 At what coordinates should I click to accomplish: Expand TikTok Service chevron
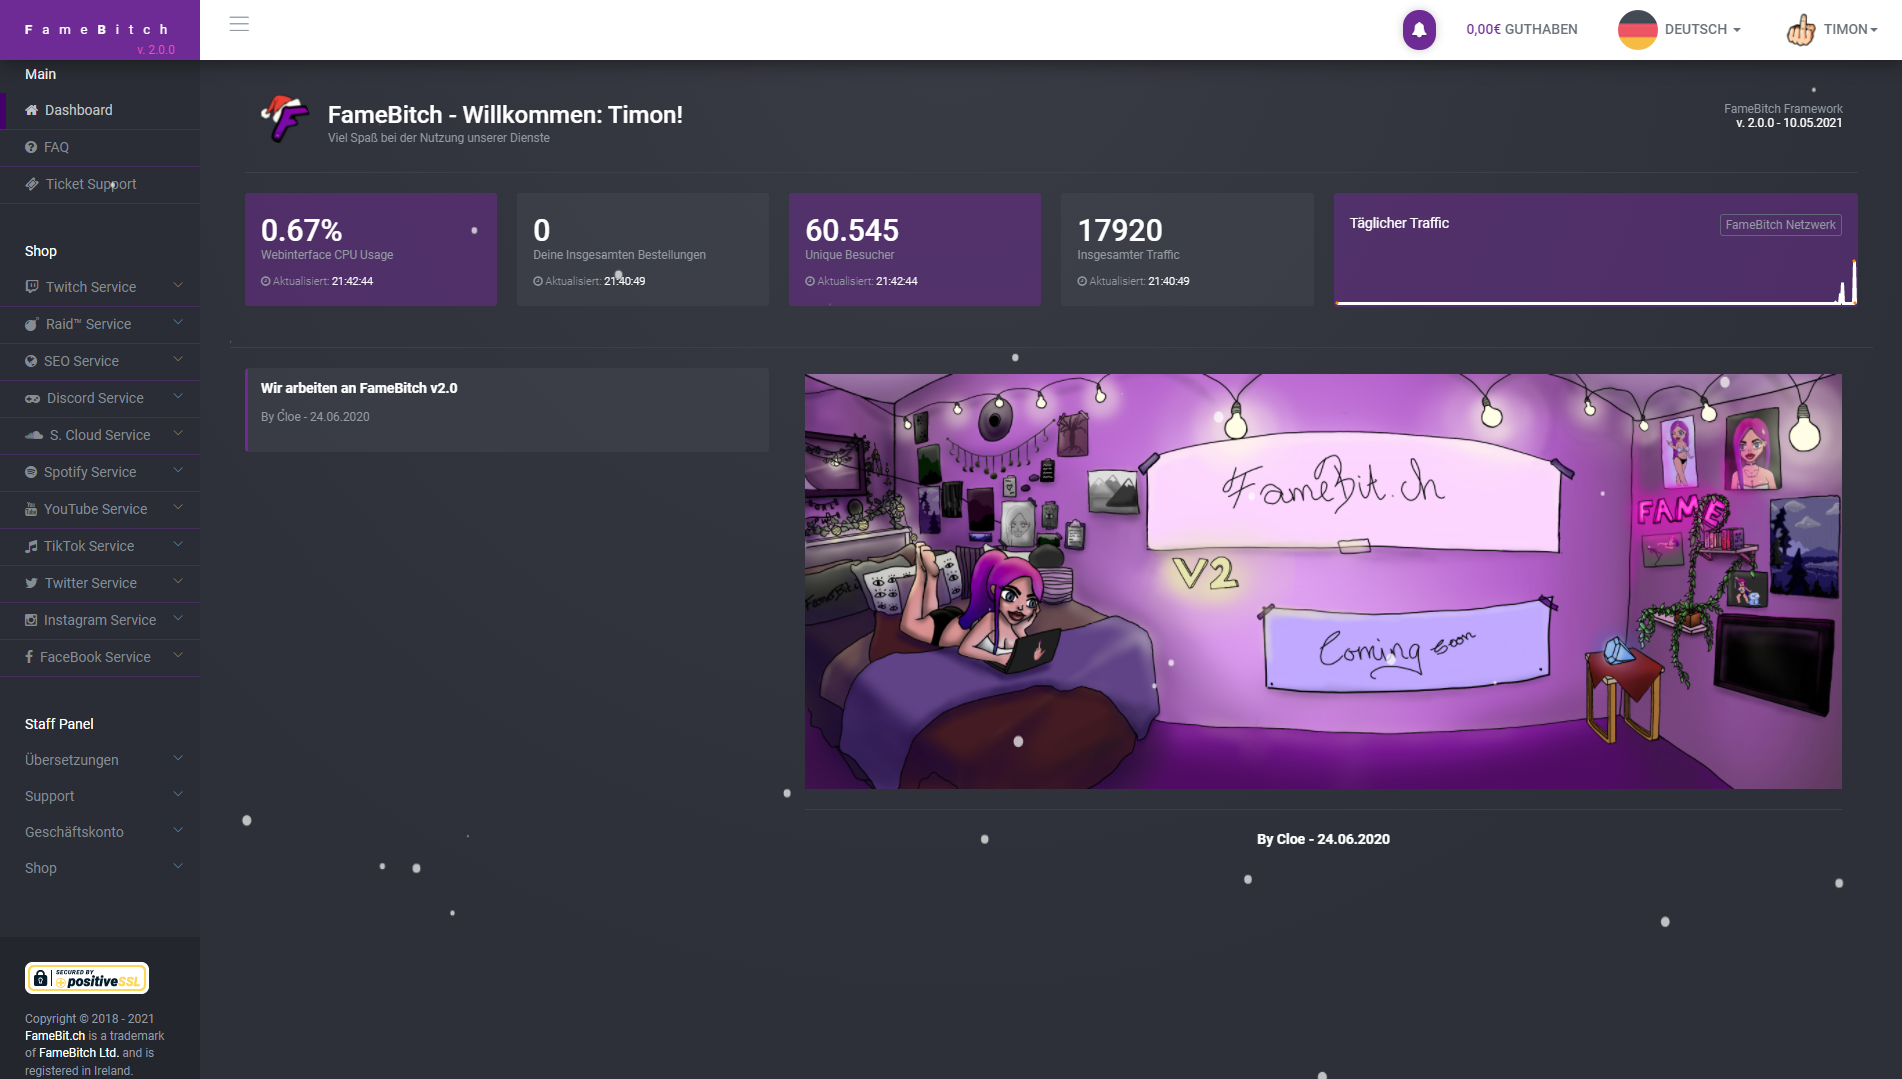pyautogui.click(x=178, y=545)
